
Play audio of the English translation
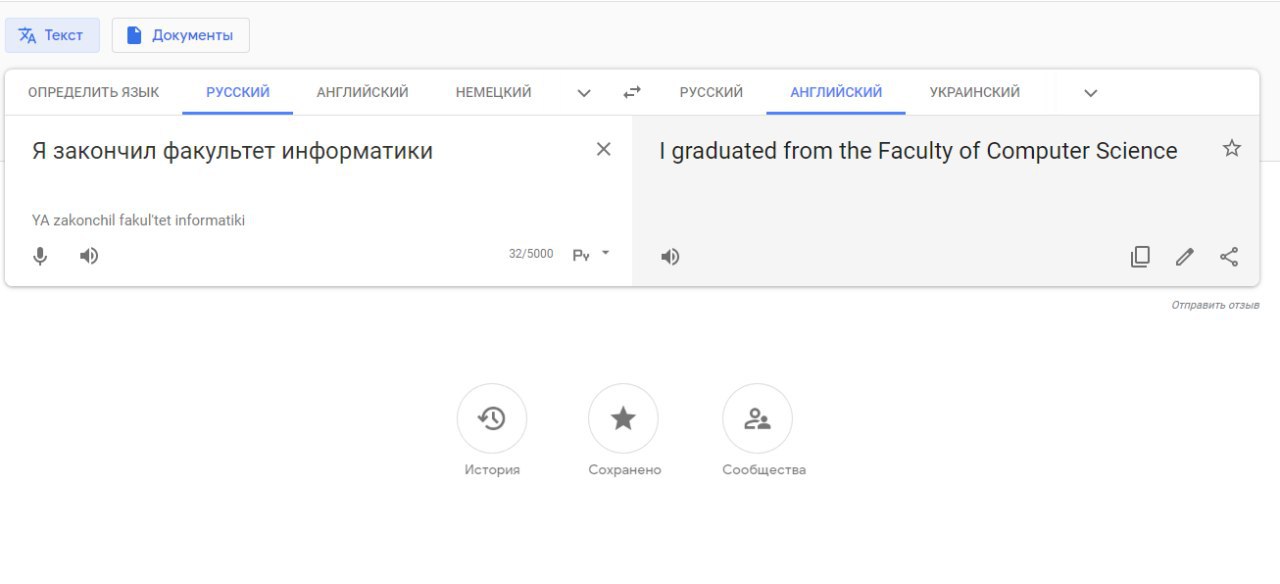pos(670,257)
